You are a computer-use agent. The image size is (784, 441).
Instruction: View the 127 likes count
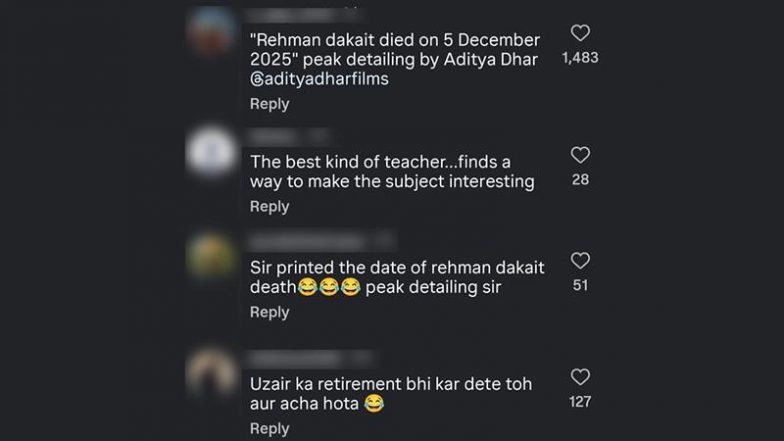(580, 402)
